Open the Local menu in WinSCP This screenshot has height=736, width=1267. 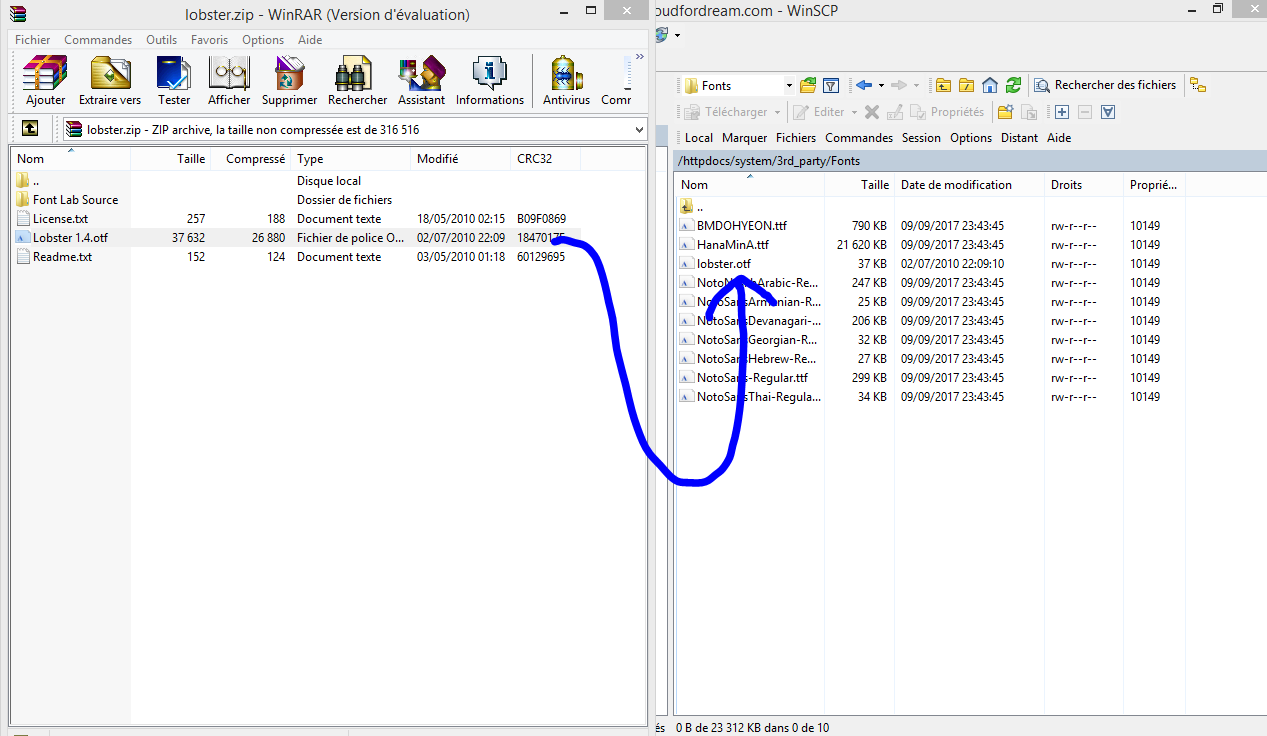pyautogui.click(x=699, y=138)
